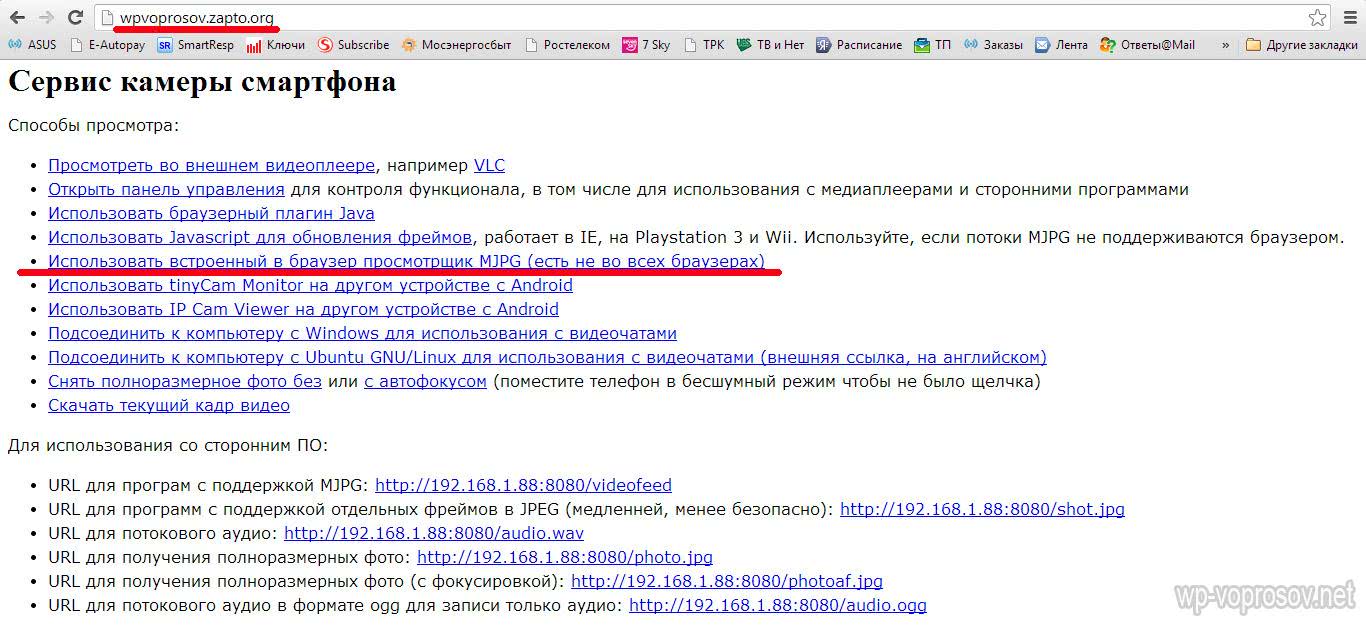This screenshot has height=626, width=1366.
Task: Open the Другие закладки bookmarks folder
Action: tap(1301, 45)
